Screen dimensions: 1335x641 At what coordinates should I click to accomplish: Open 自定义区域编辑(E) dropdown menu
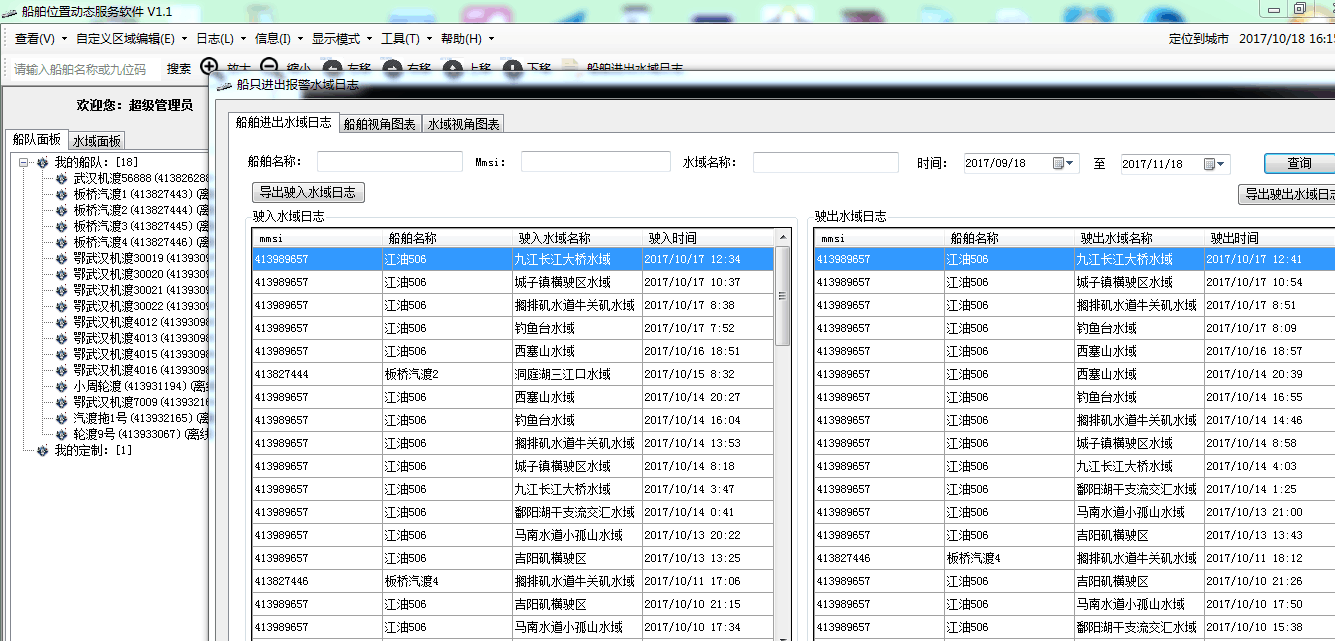(130, 39)
